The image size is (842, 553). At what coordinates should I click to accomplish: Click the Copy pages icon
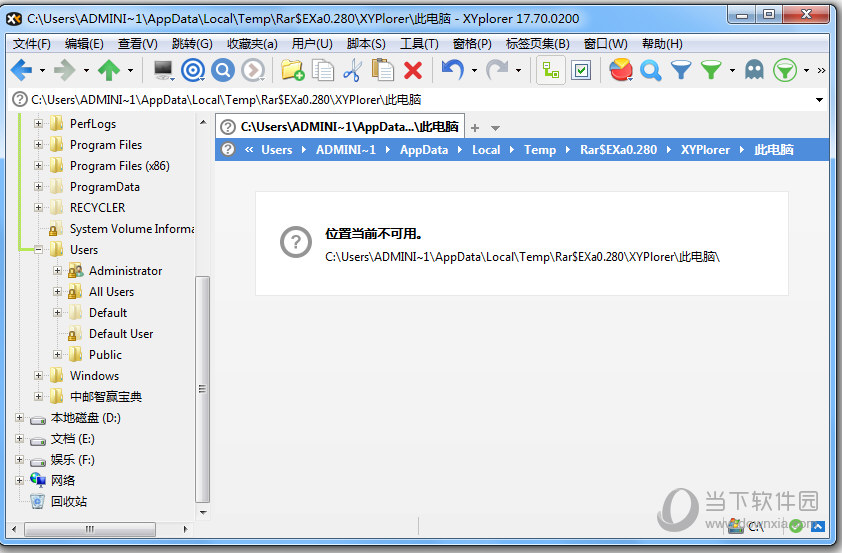tap(323, 70)
